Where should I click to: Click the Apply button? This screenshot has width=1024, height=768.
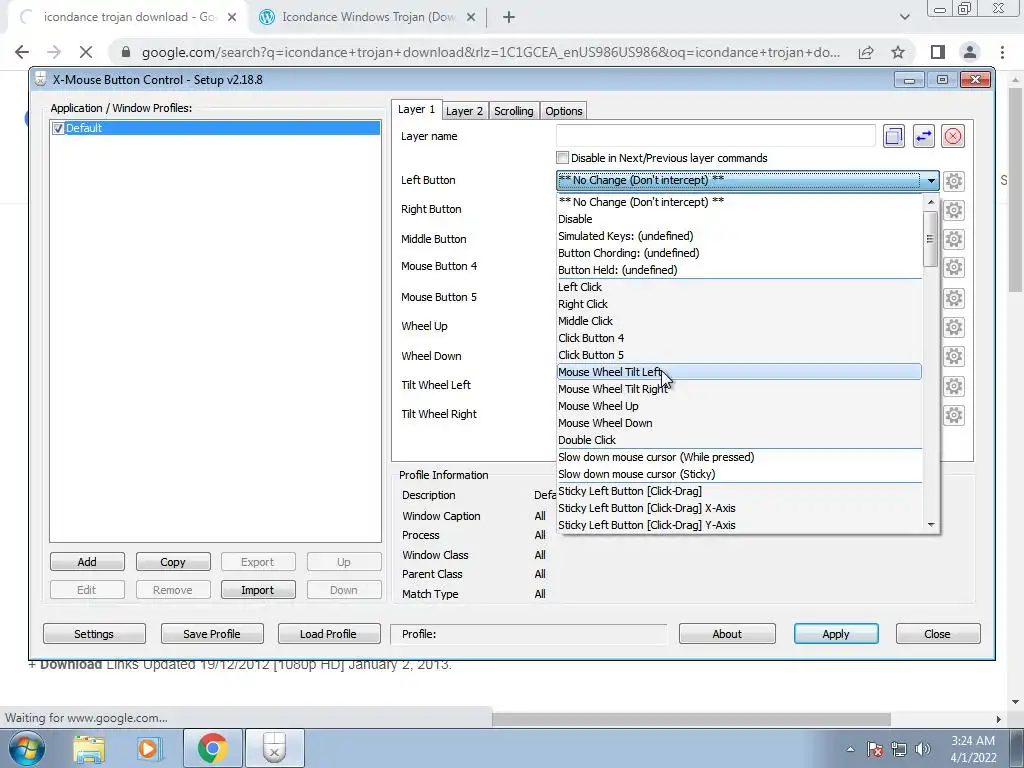pyautogui.click(x=836, y=634)
